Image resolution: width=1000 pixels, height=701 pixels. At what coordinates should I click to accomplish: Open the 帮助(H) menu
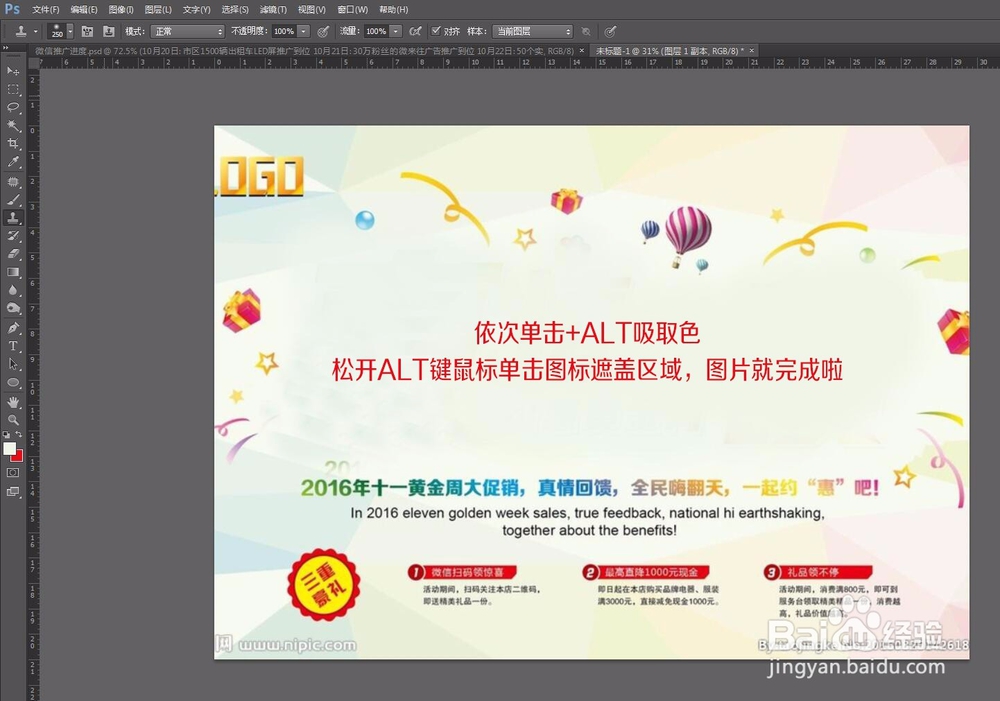click(x=393, y=10)
